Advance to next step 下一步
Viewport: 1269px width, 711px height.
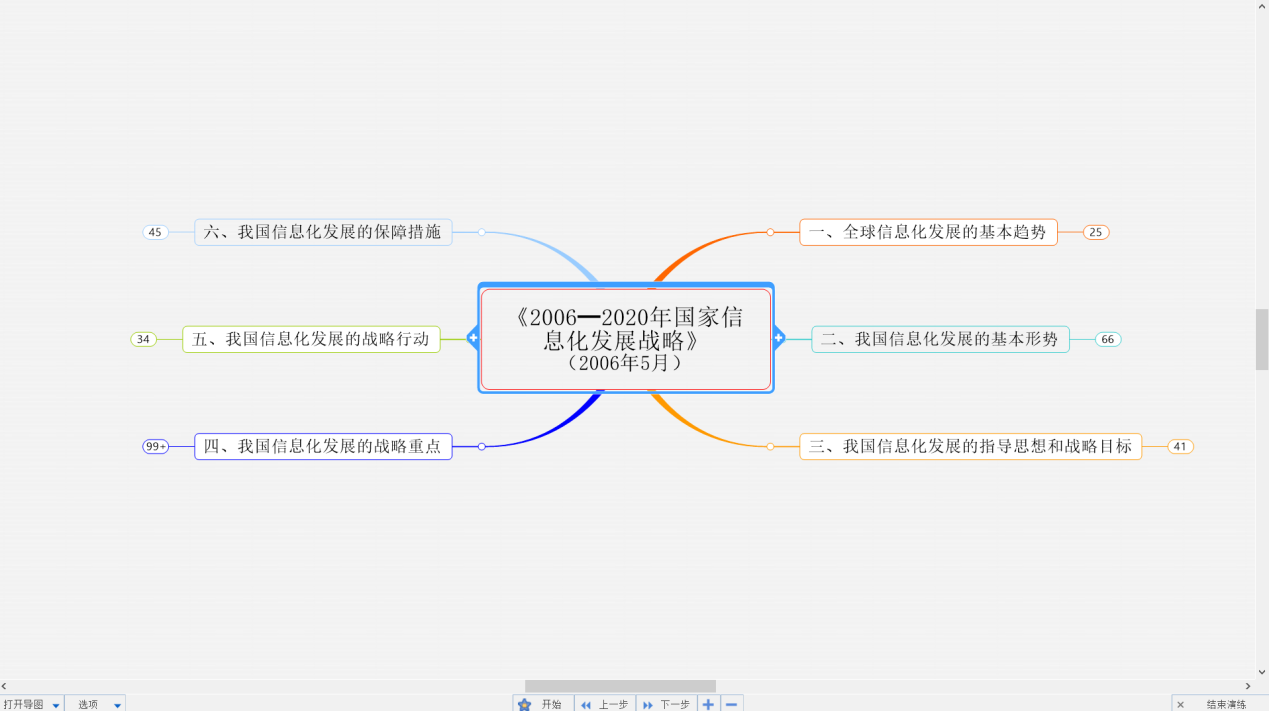666,704
